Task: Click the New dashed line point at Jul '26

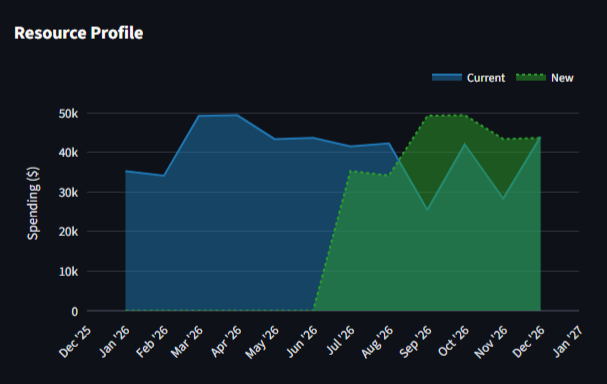Action: click(351, 171)
